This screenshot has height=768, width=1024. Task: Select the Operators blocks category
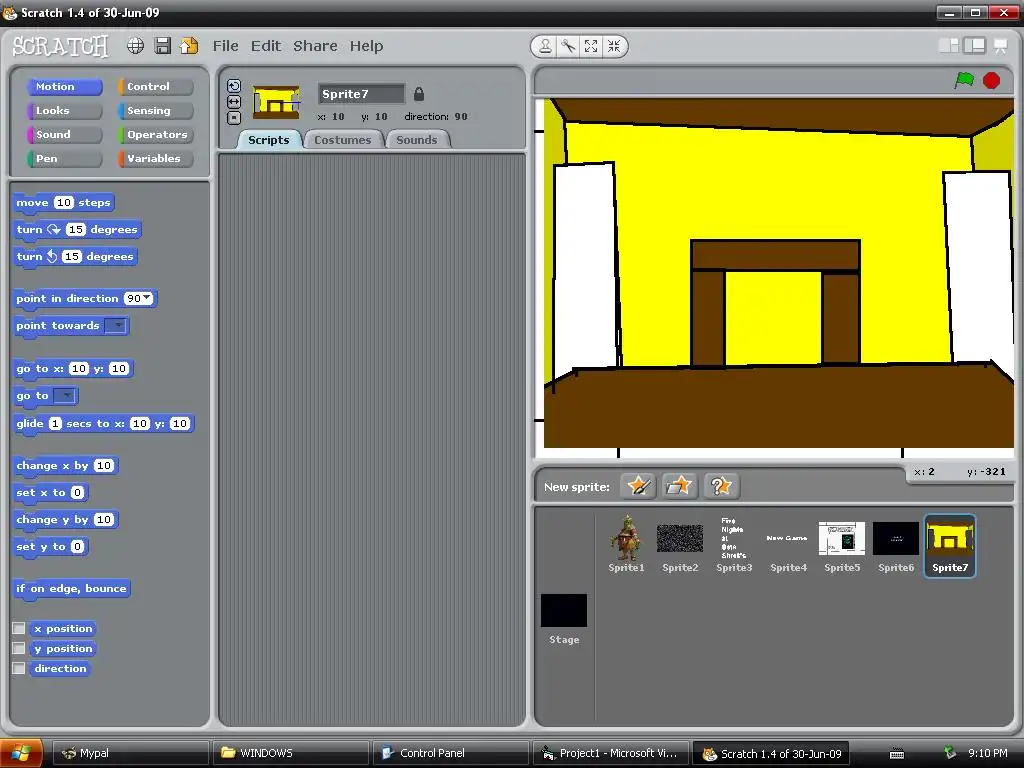tap(155, 135)
